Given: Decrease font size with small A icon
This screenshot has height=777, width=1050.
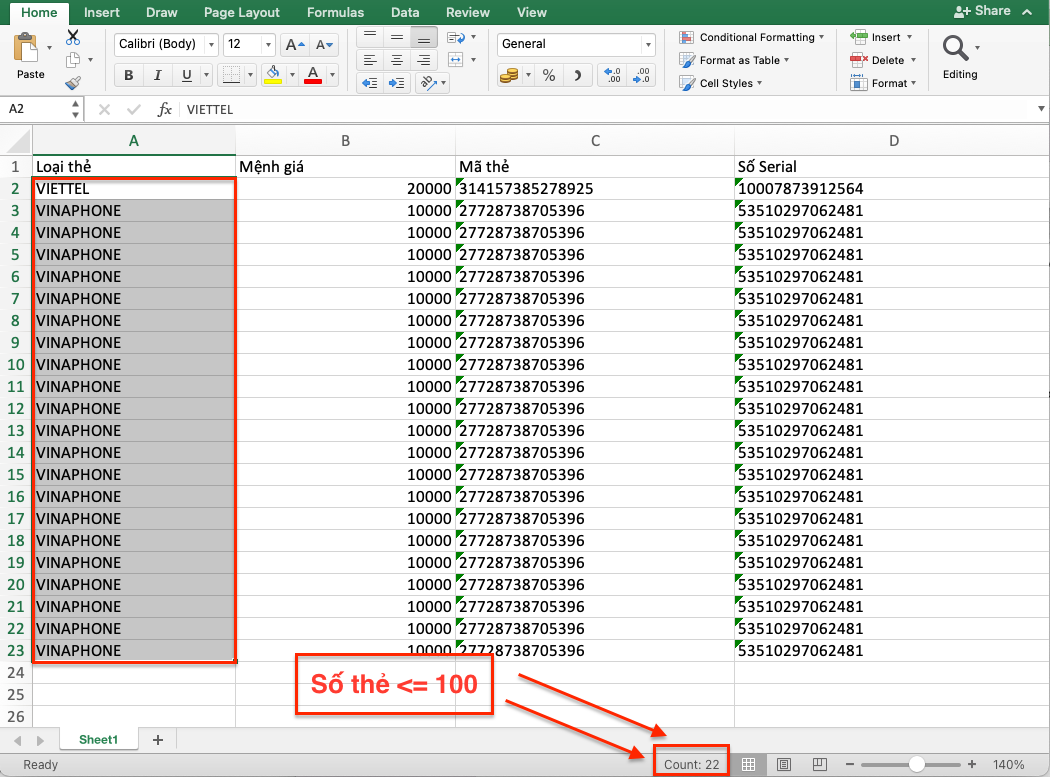Looking at the screenshot, I should coord(324,45).
